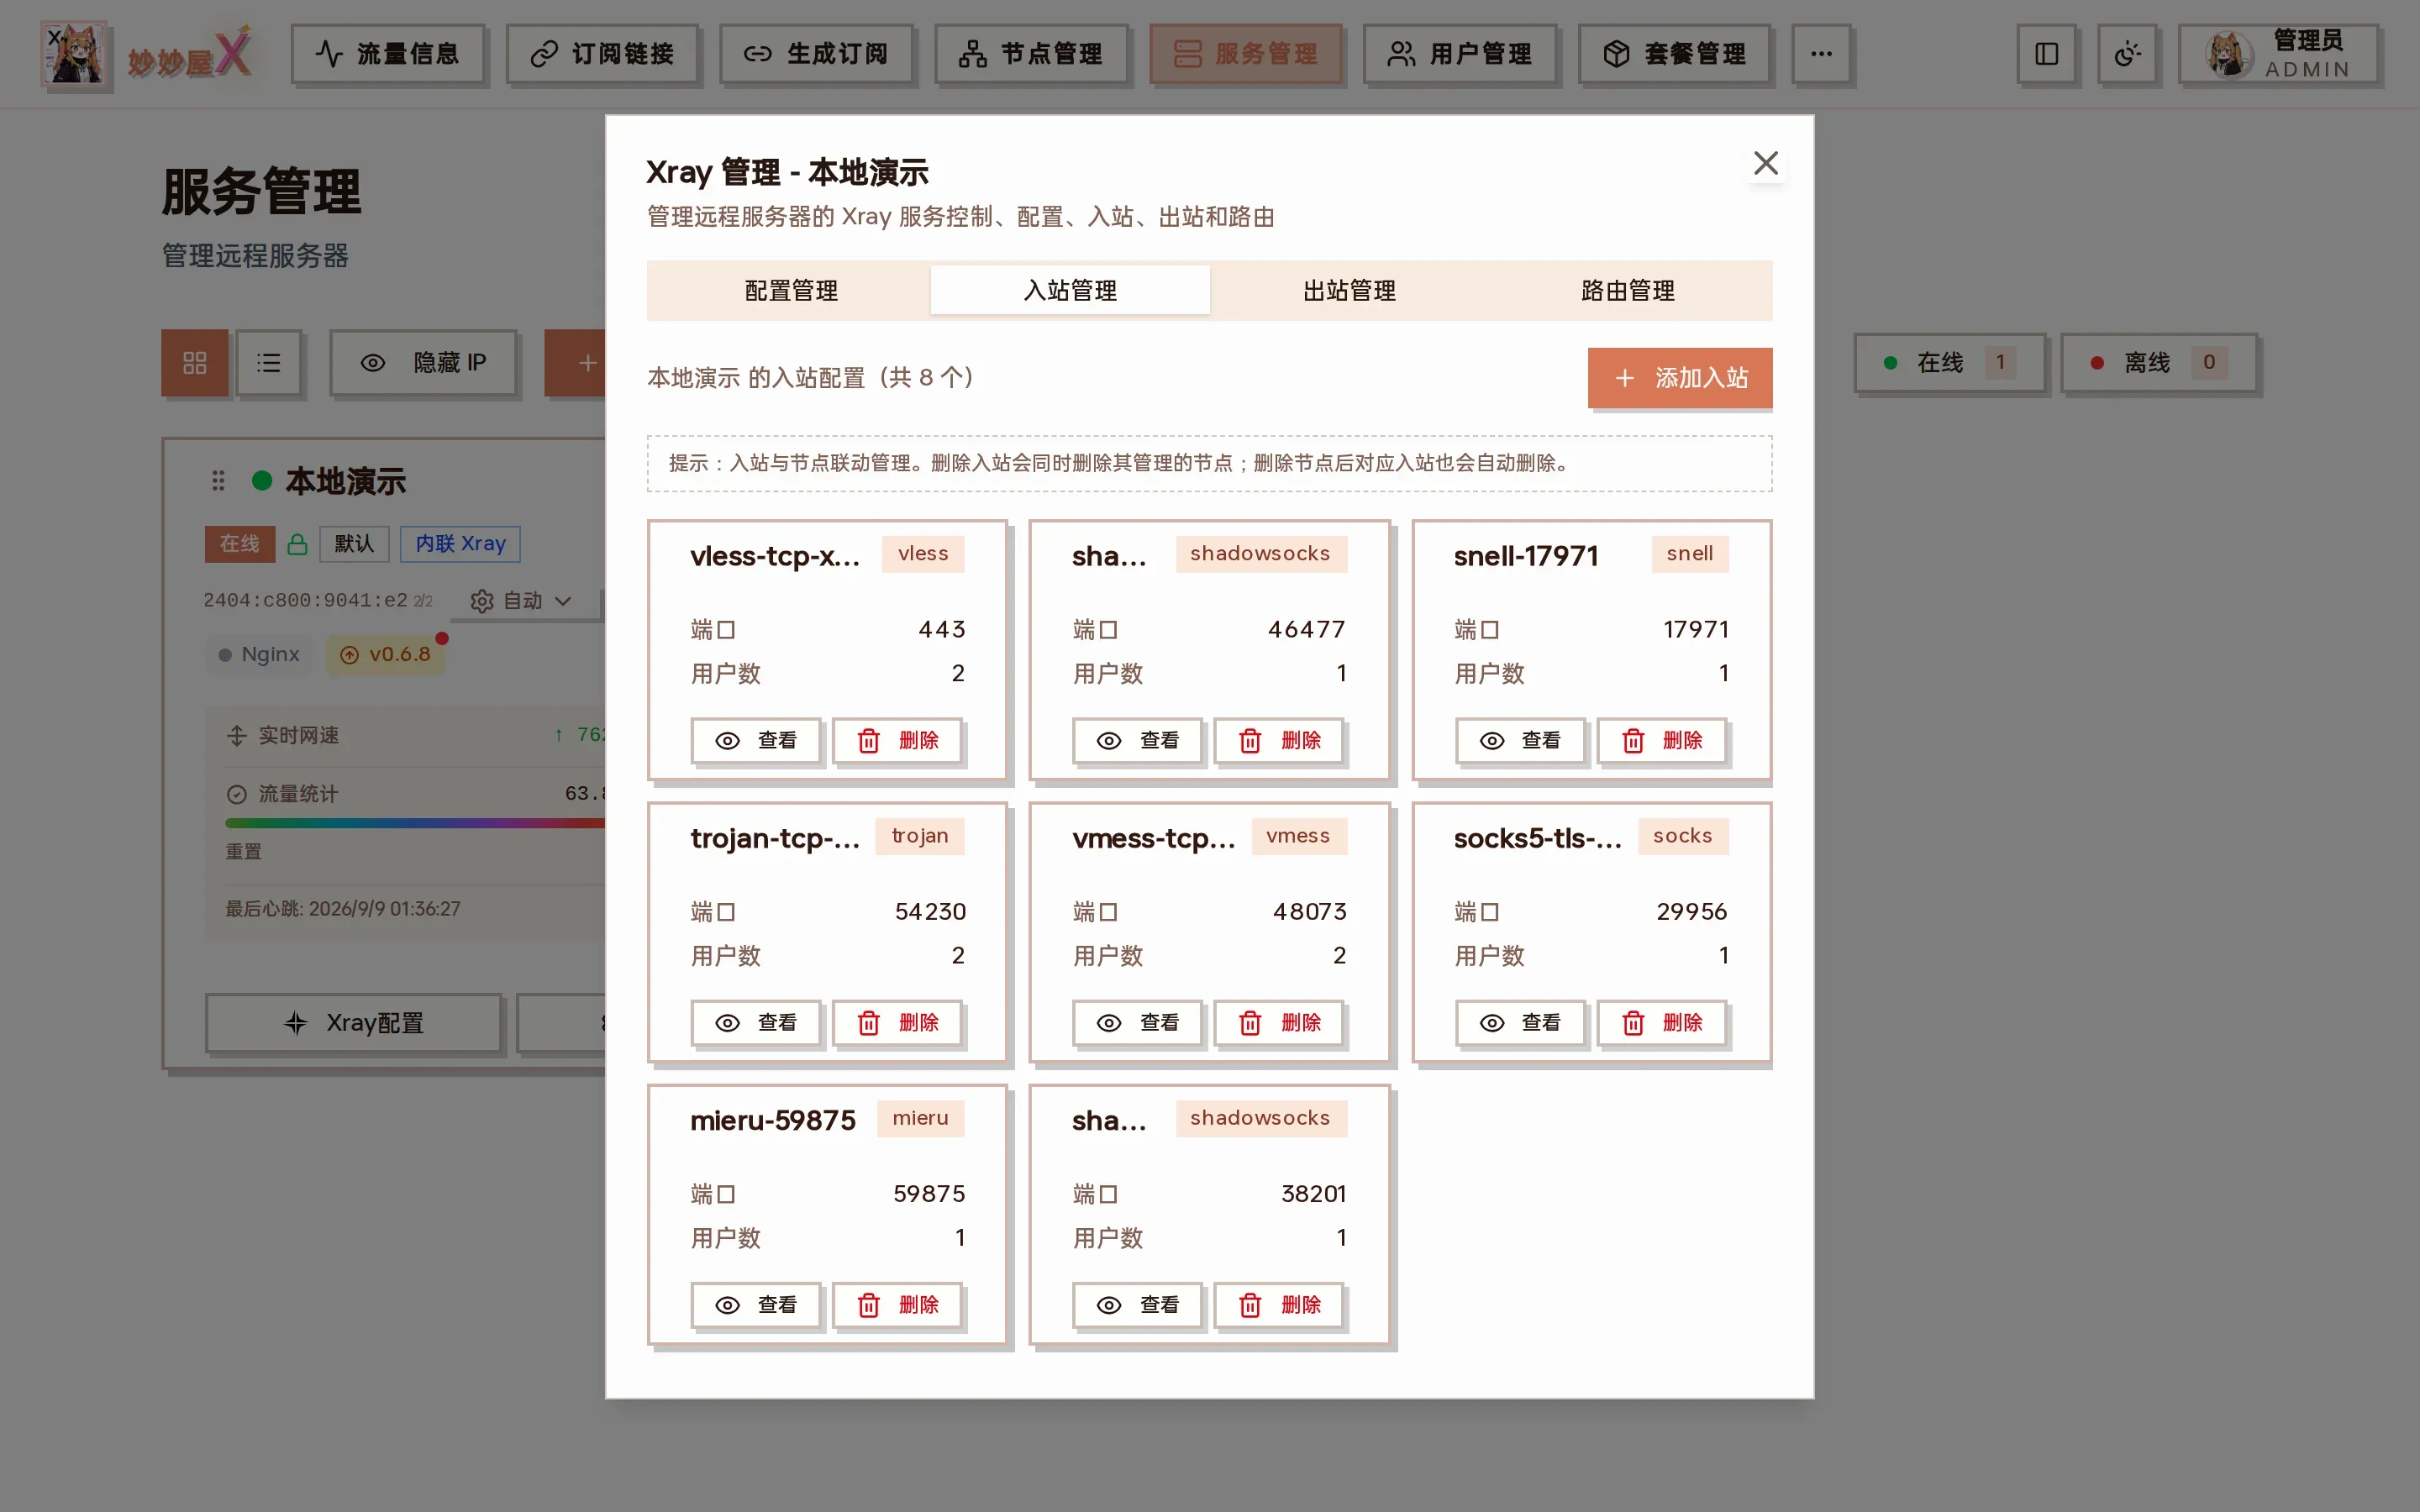Image resolution: width=2420 pixels, height=1512 pixels.
Task: Delete the shadowsocks inbound on port 46477
Action: [1280, 741]
